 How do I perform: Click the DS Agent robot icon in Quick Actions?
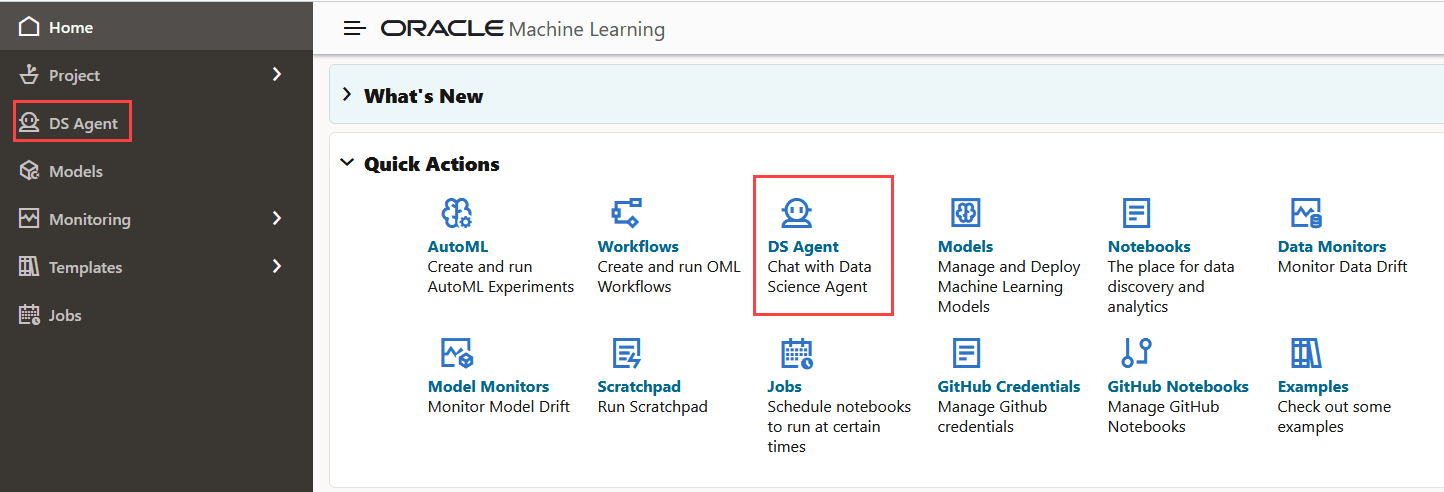pyautogui.click(x=797, y=213)
